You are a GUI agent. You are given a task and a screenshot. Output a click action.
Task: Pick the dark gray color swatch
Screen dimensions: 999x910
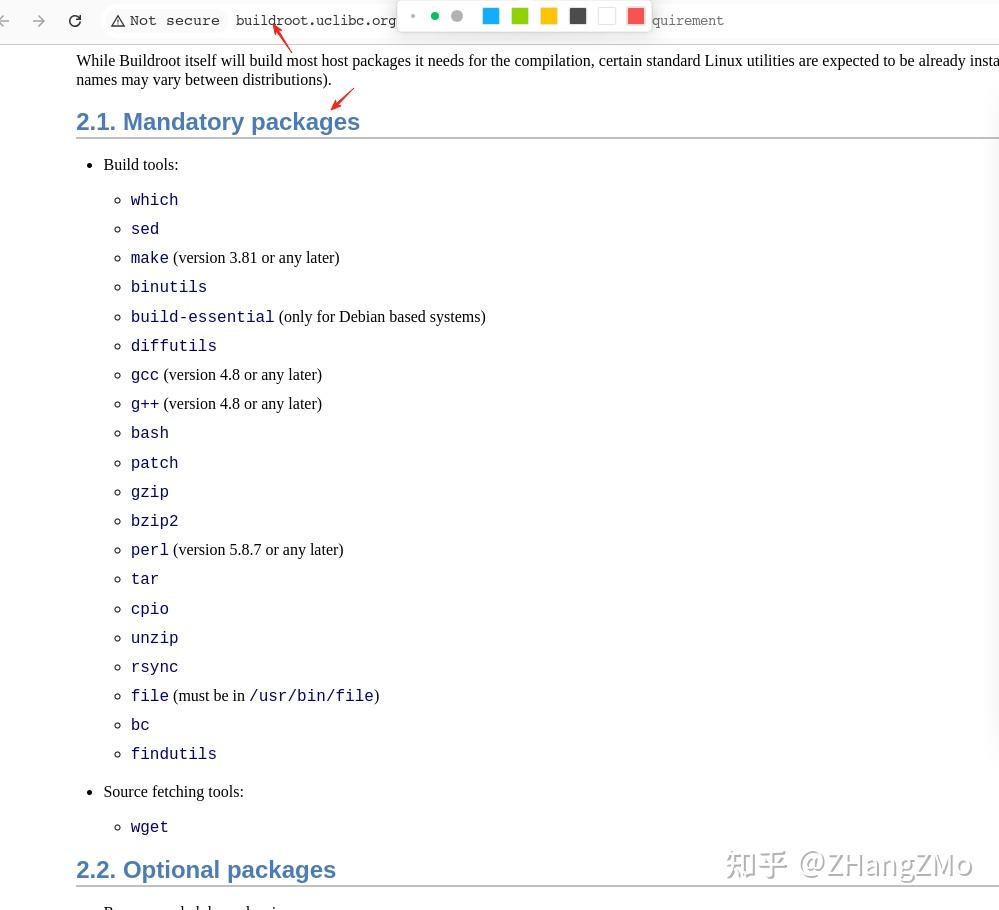pyautogui.click(x=578, y=16)
